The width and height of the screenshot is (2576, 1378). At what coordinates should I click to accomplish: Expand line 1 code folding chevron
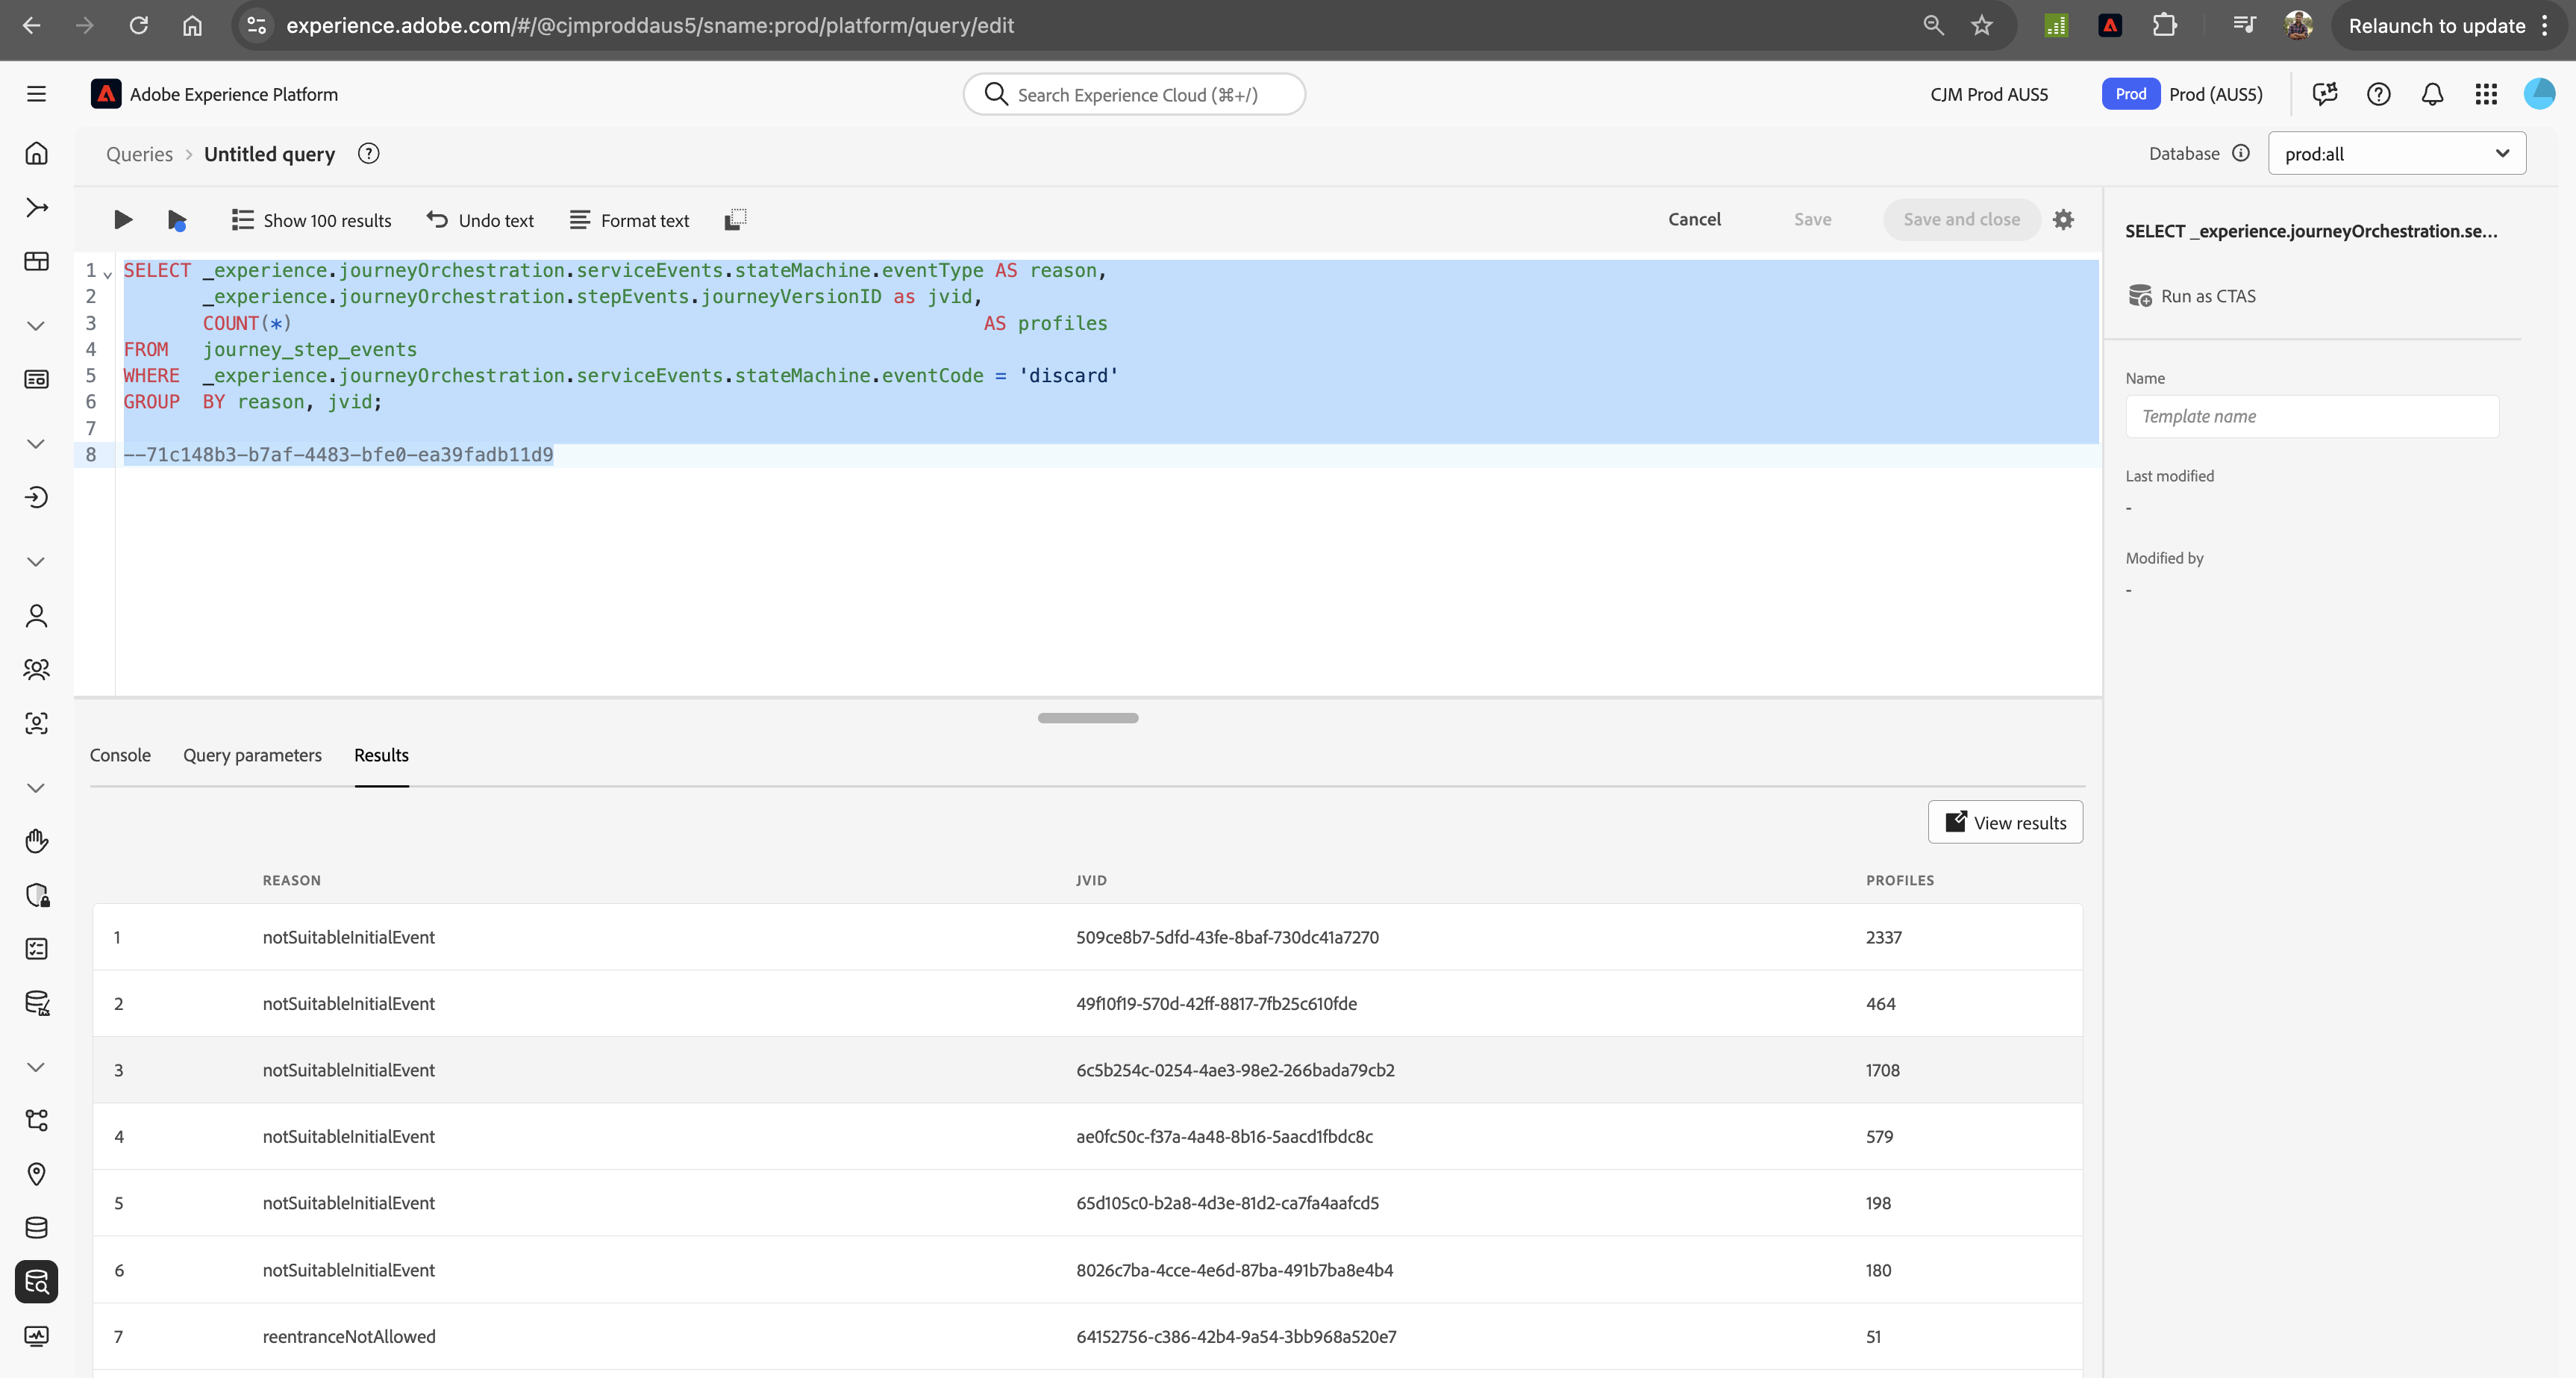pyautogui.click(x=107, y=273)
